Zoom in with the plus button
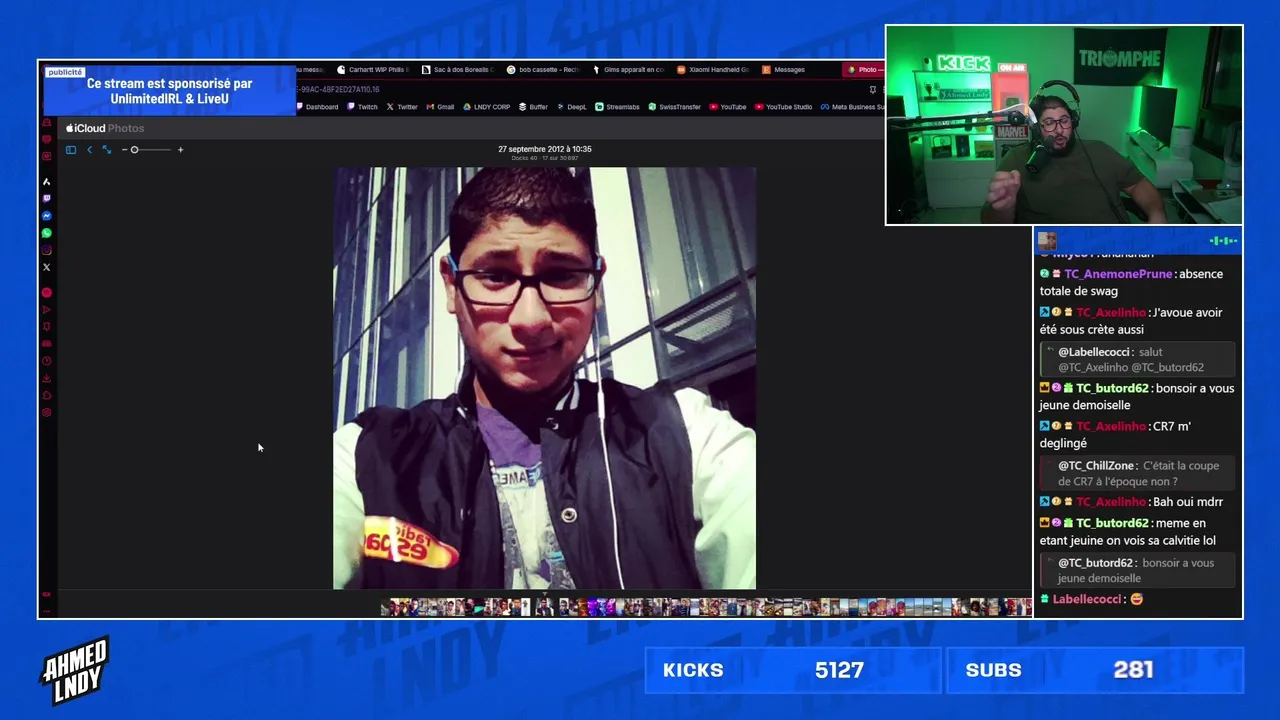The width and height of the screenshot is (1280, 720). (180, 150)
